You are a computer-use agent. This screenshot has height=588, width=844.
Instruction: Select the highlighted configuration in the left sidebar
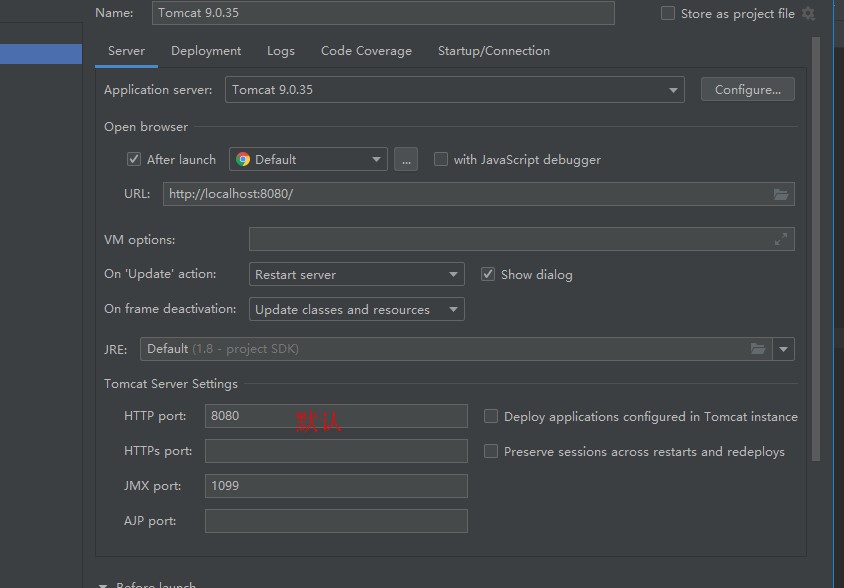click(41, 54)
